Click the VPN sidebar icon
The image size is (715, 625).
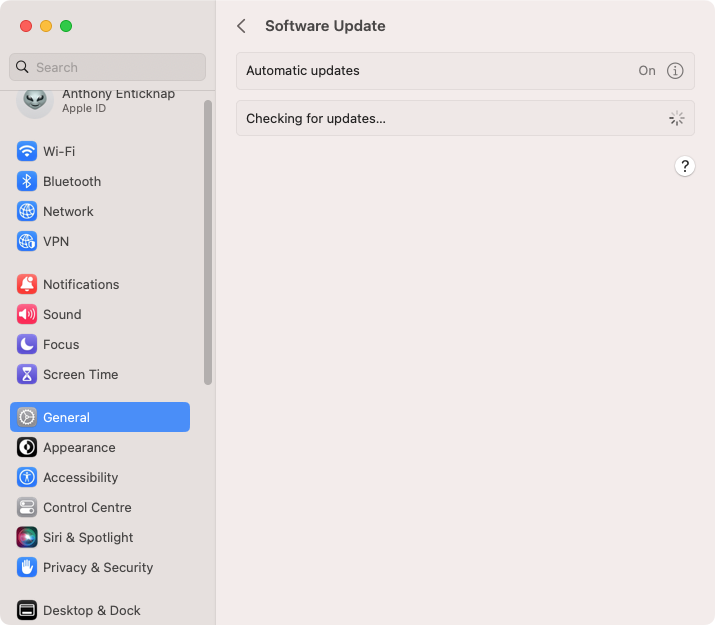click(x=27, y=242)
